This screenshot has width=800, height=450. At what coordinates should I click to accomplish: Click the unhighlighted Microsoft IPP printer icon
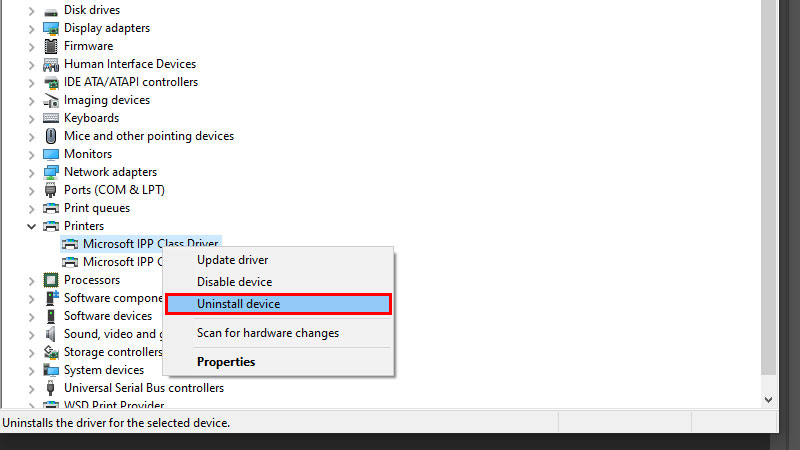[70, 262]
